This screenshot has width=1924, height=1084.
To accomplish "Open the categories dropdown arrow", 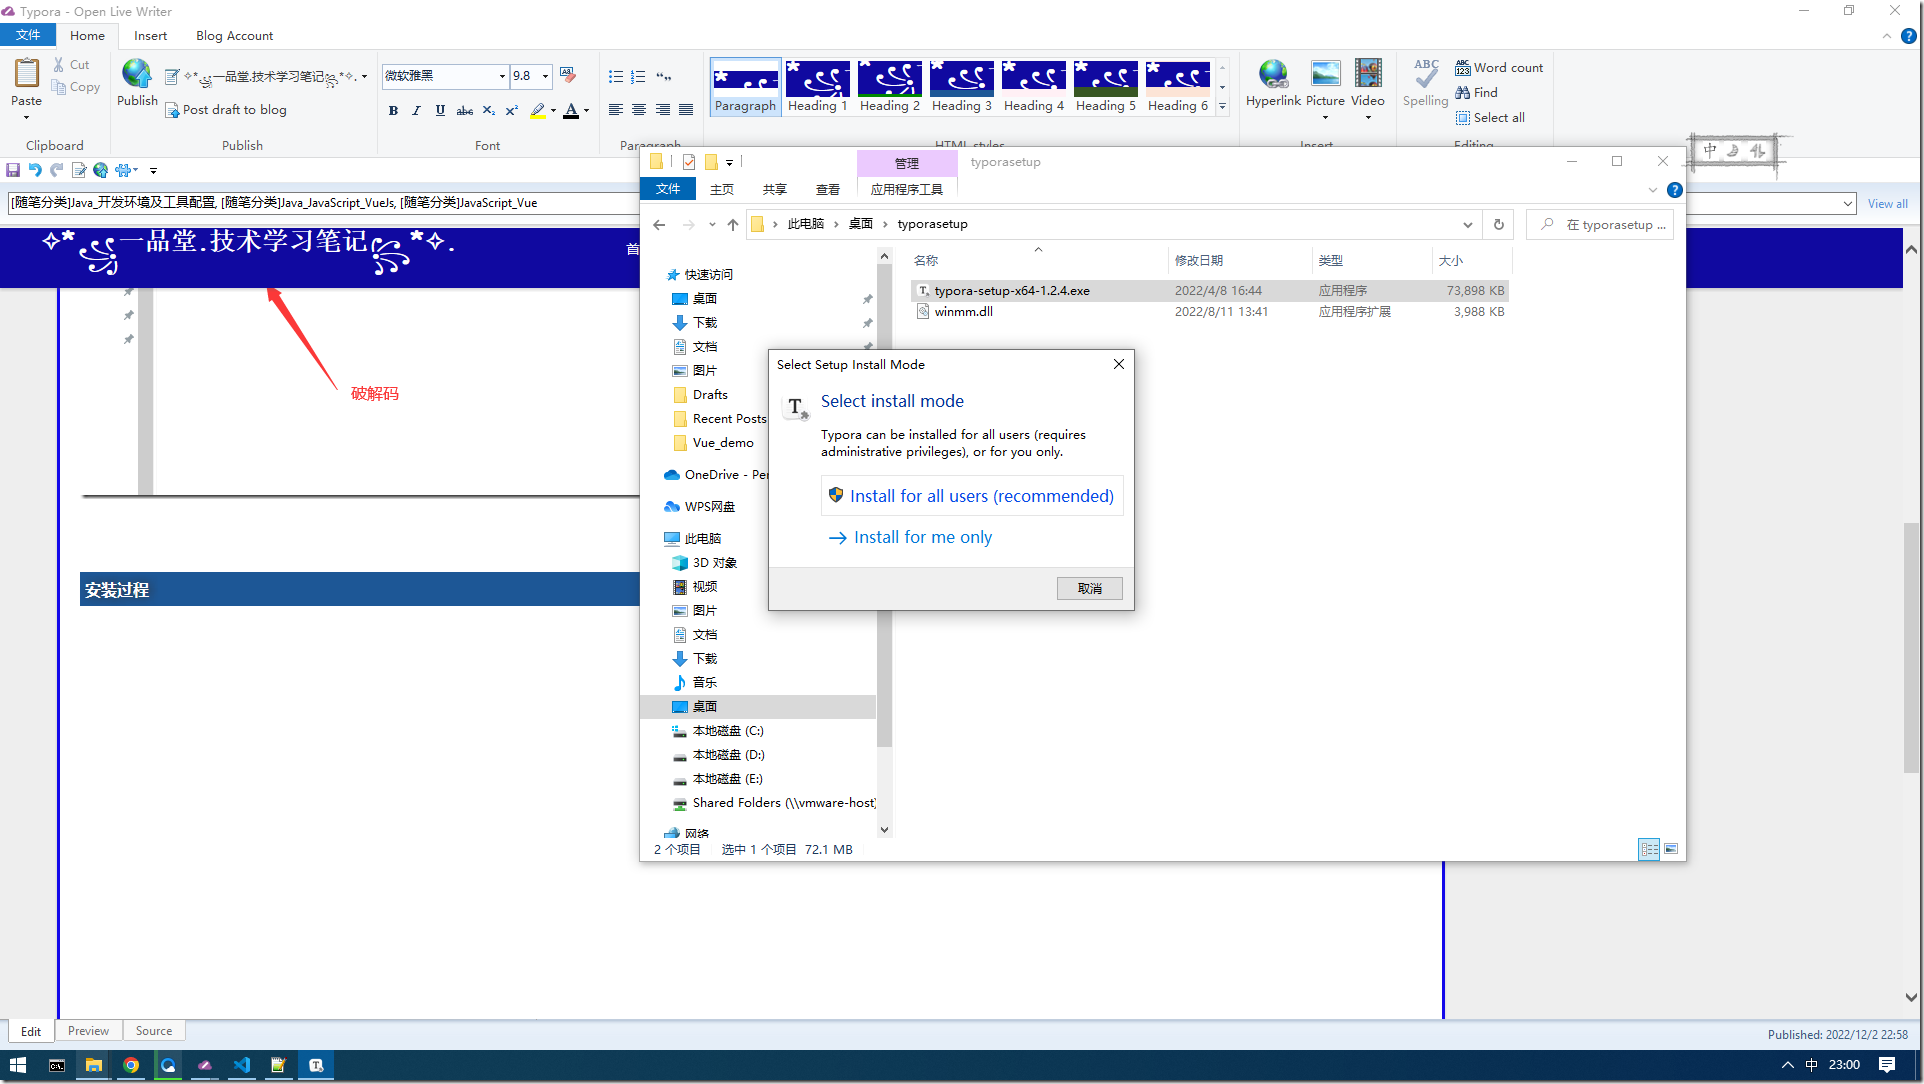I will [1847, 204].
